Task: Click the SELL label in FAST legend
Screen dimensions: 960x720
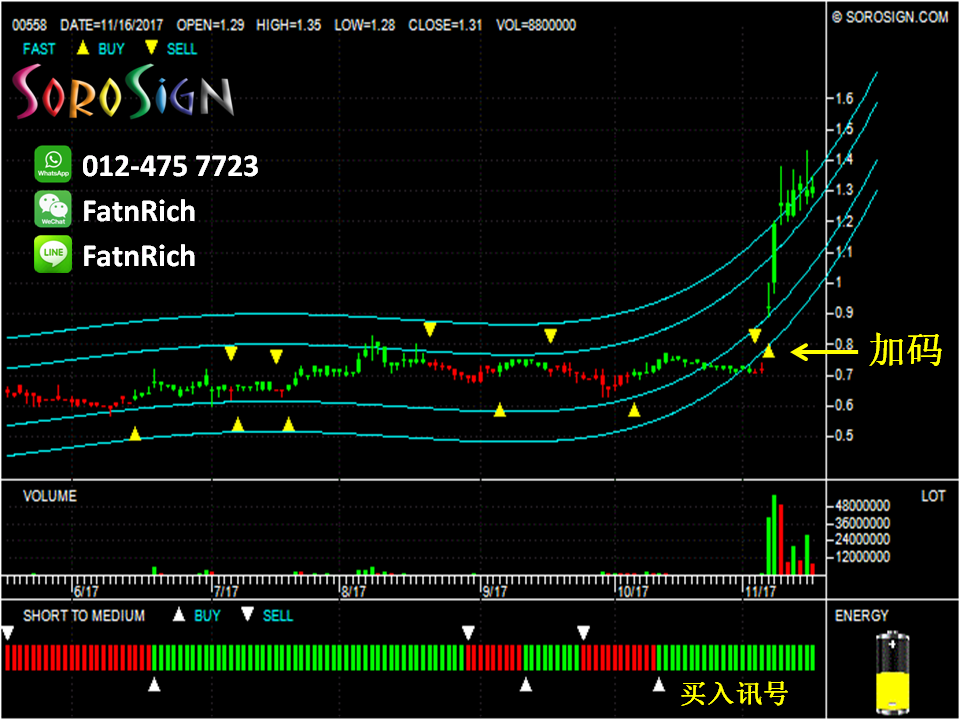Action: coord(182,49)
